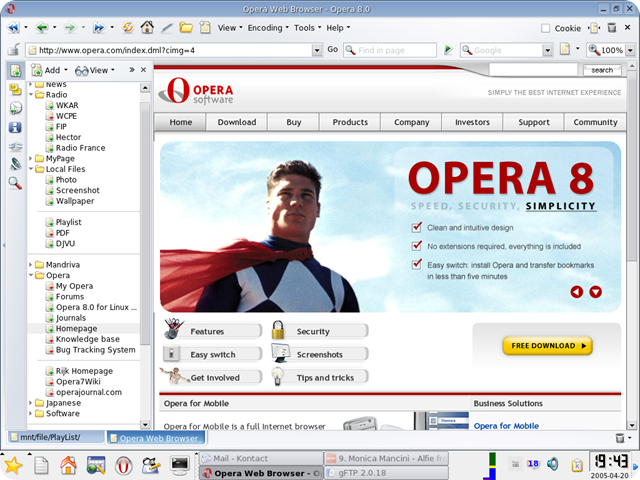
Task: Switch to the mnt/file/PlayList/ tab
Action: pos(56,437)
